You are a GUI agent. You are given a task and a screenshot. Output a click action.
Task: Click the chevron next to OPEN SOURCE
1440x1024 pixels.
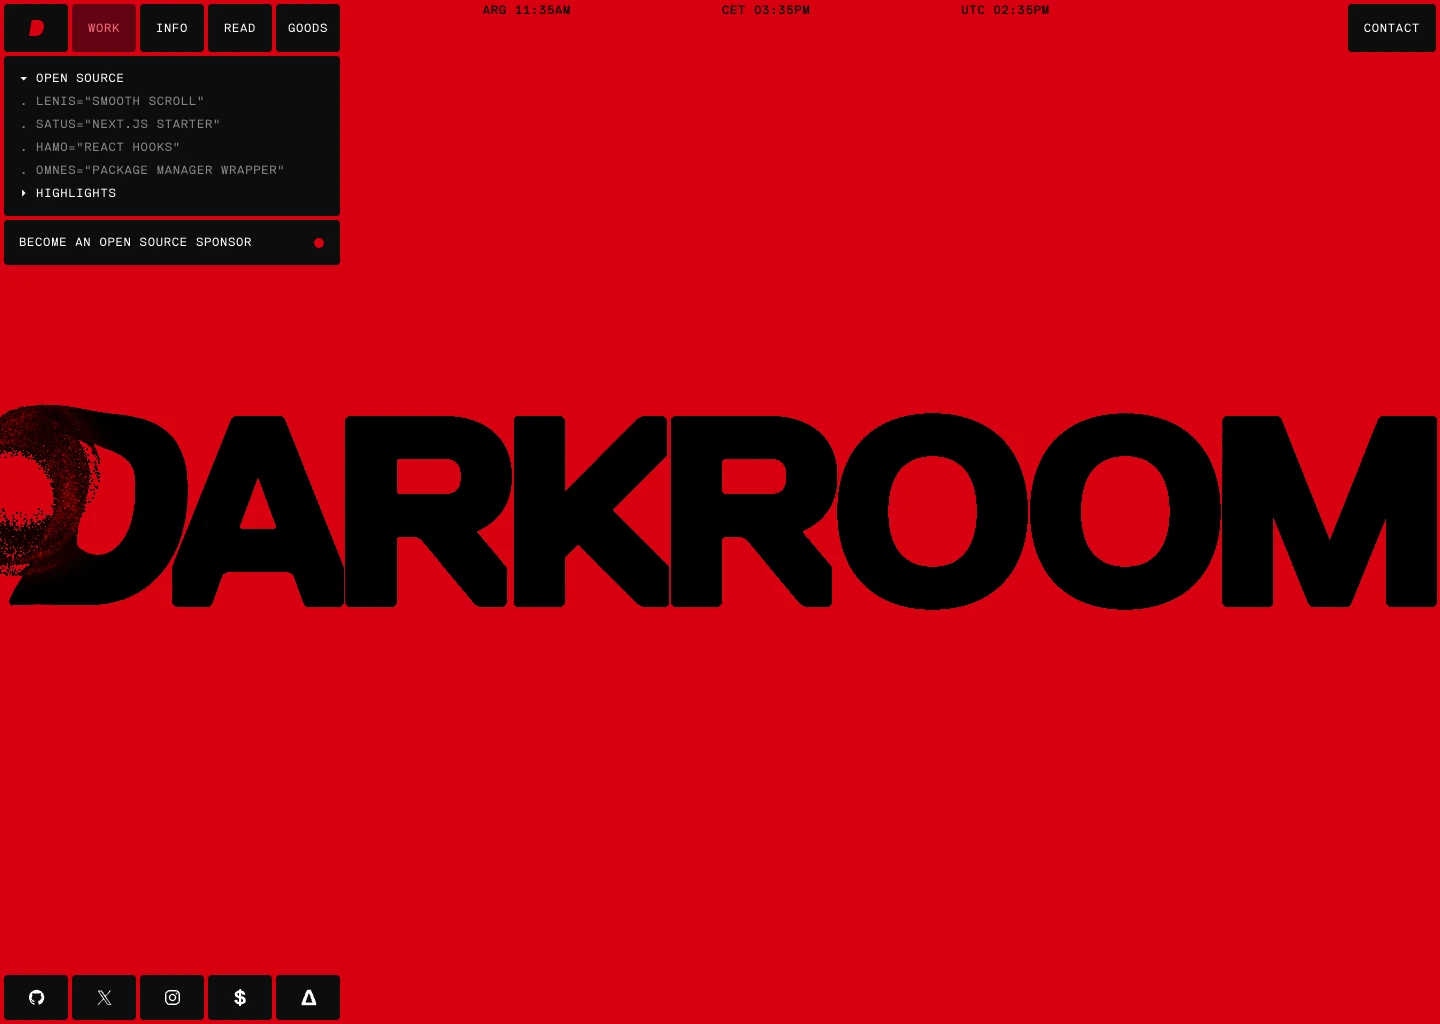pos(24,78)
